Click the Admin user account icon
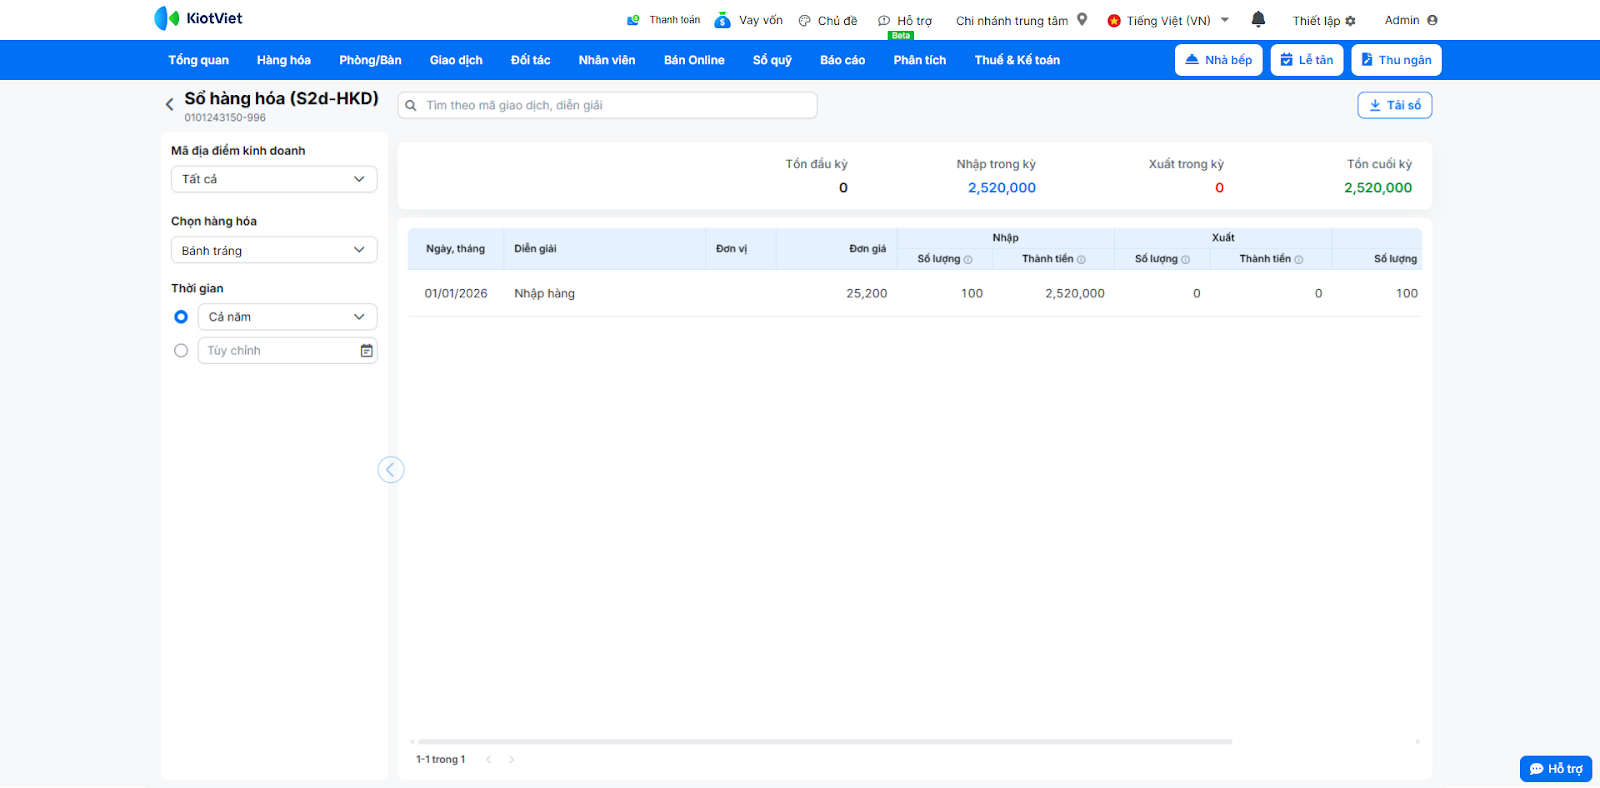 click(1432, 20)
